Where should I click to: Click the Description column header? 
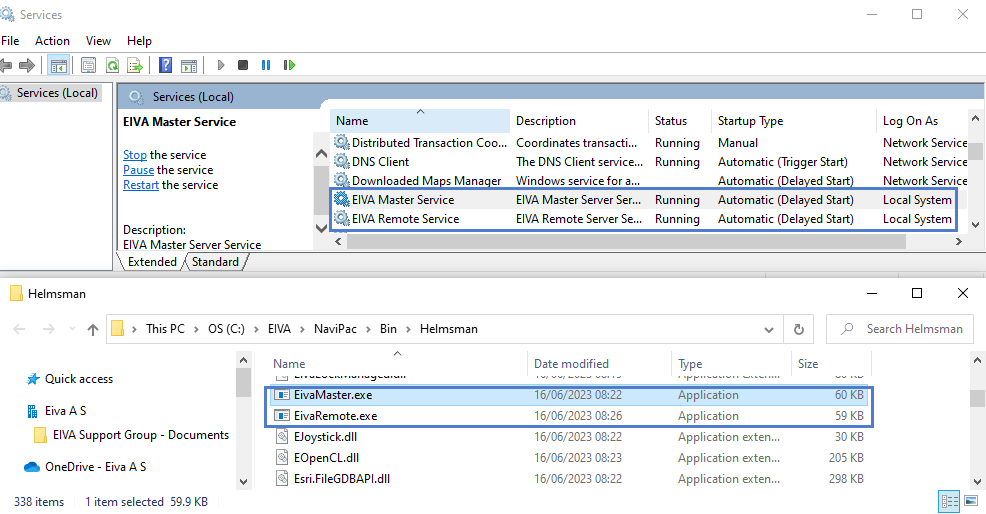pyautogui.click(x=579, y=121)
